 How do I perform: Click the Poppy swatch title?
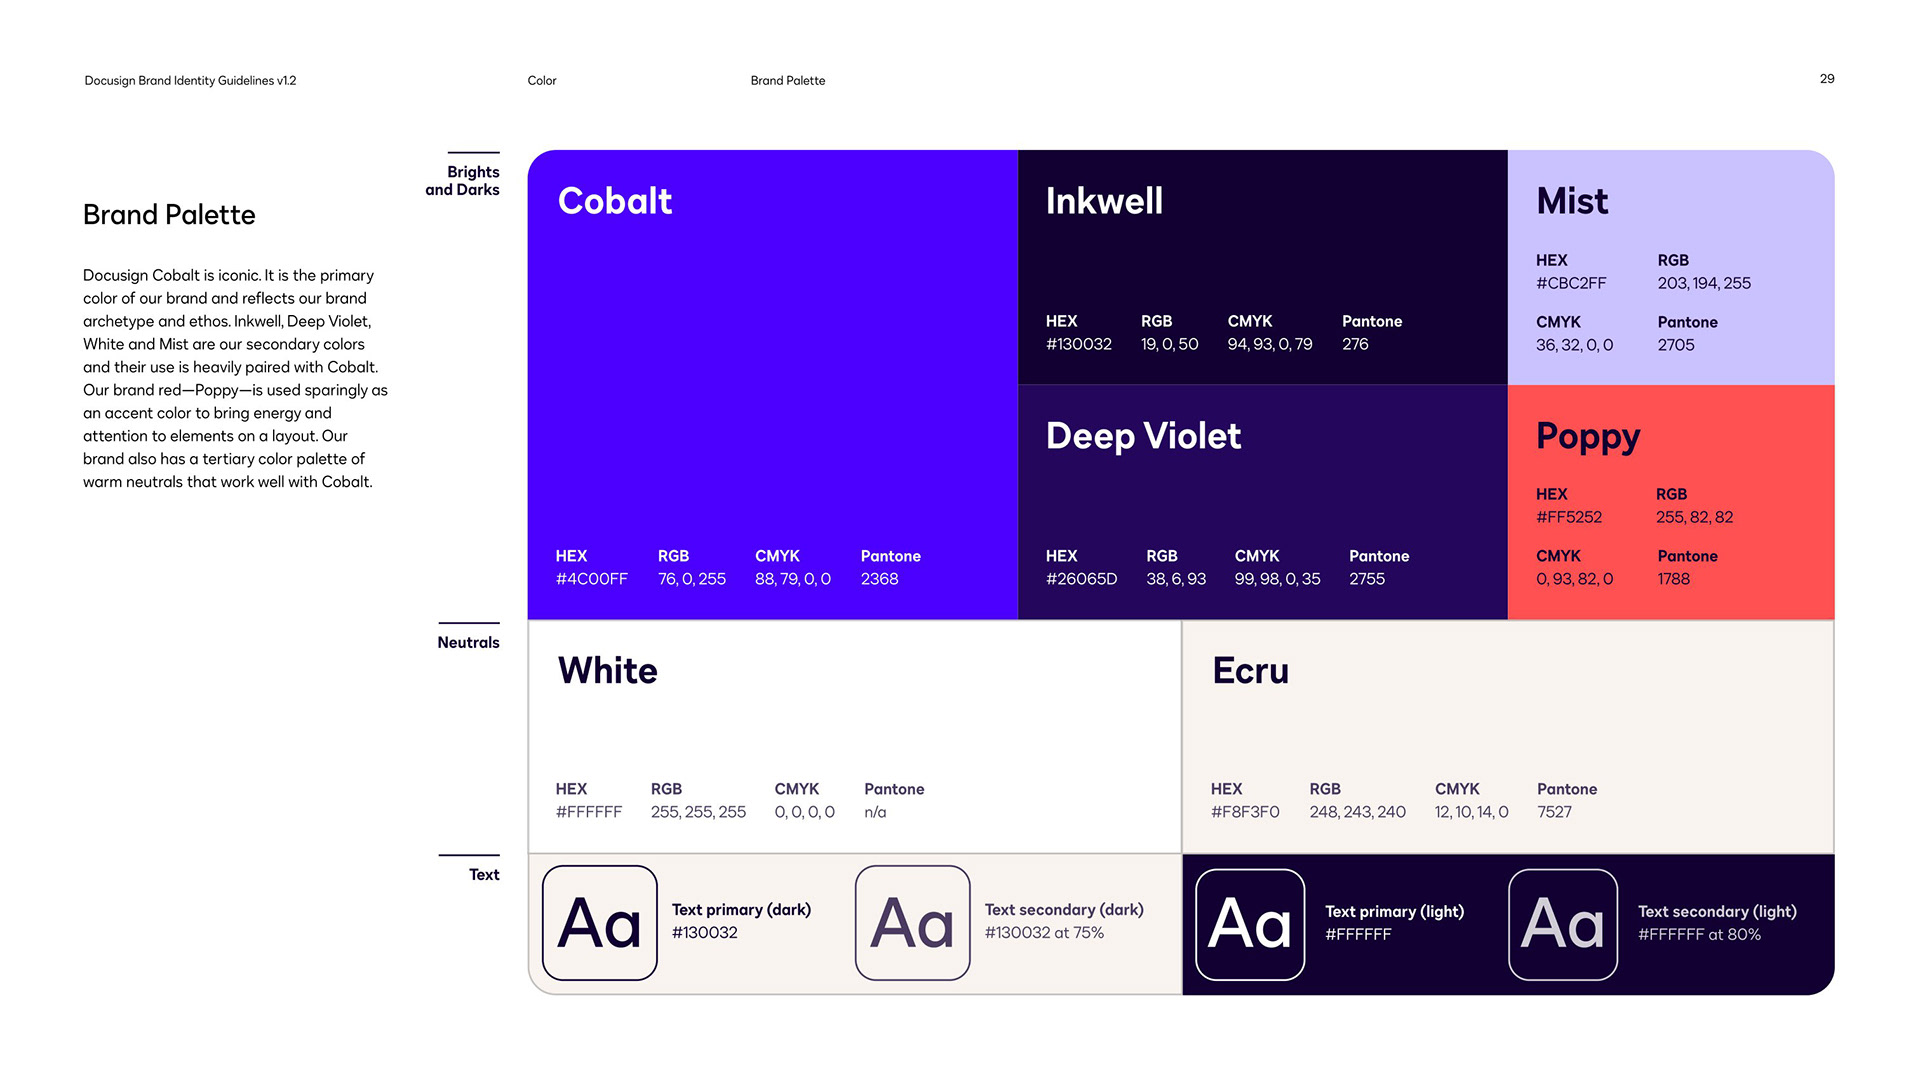click(1588, 436)
